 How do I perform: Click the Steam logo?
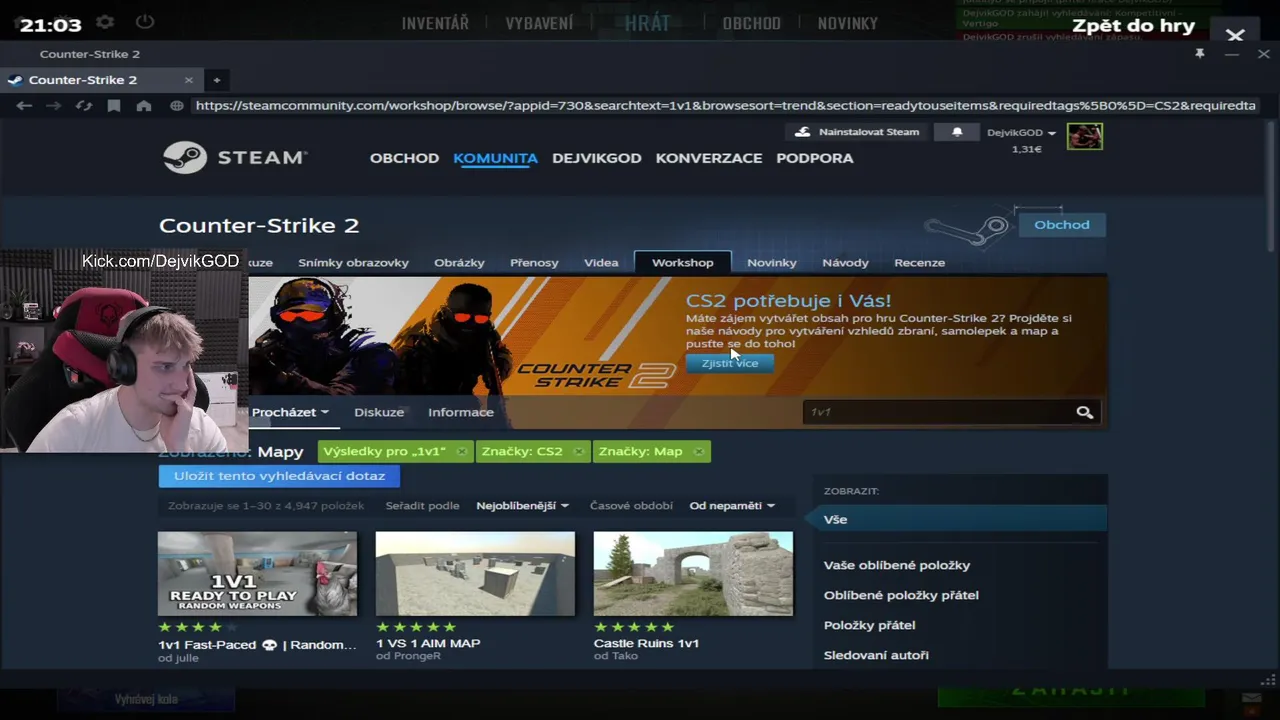point(235,157)
